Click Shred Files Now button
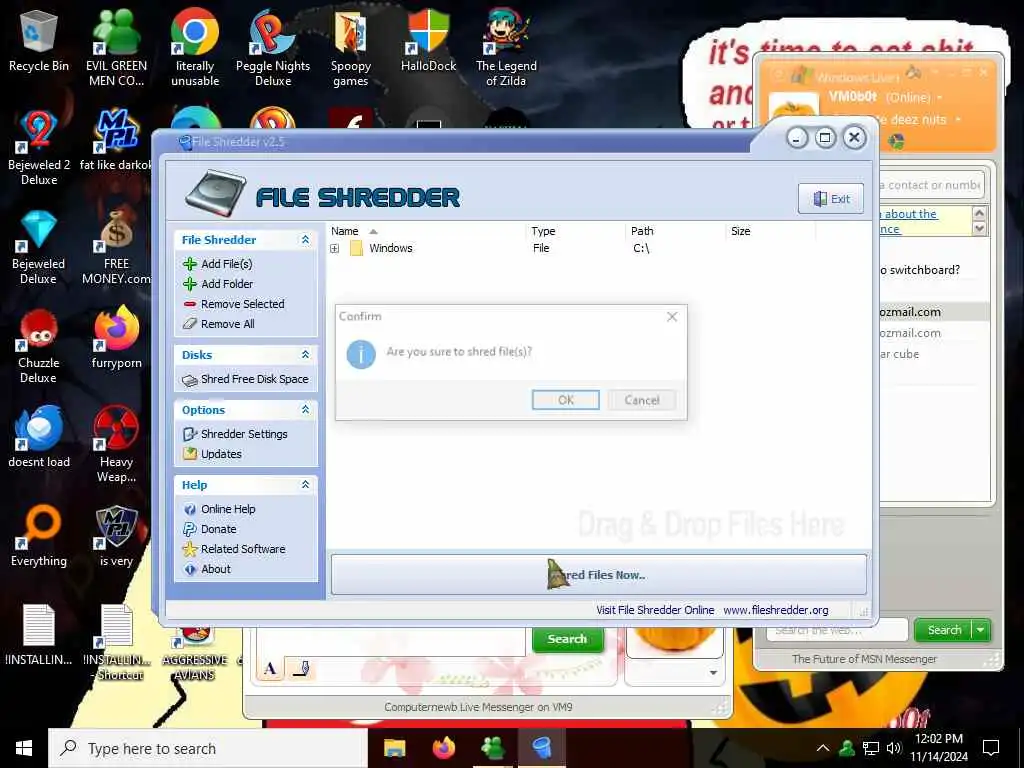Viewport: 1024px width, 768px height. (599, 575)
